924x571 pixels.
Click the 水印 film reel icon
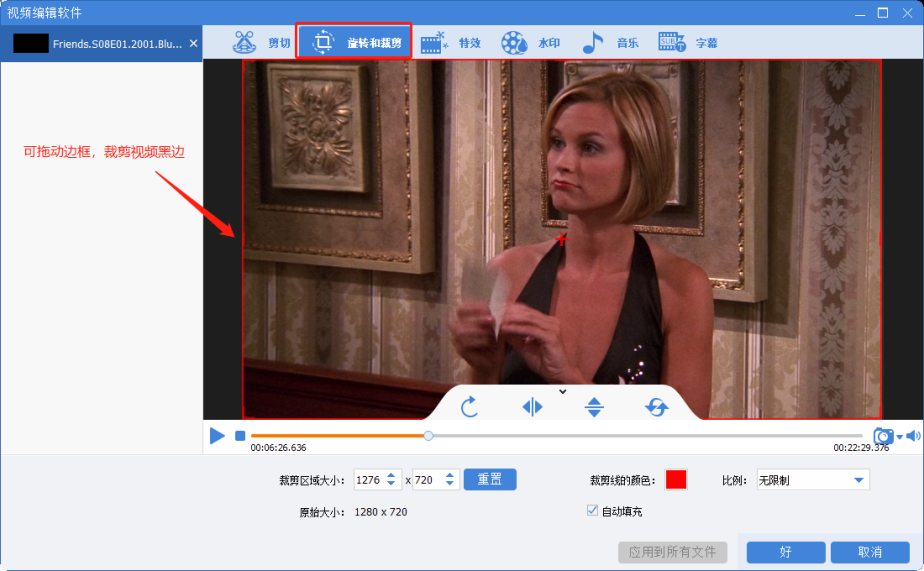point(514,43)
